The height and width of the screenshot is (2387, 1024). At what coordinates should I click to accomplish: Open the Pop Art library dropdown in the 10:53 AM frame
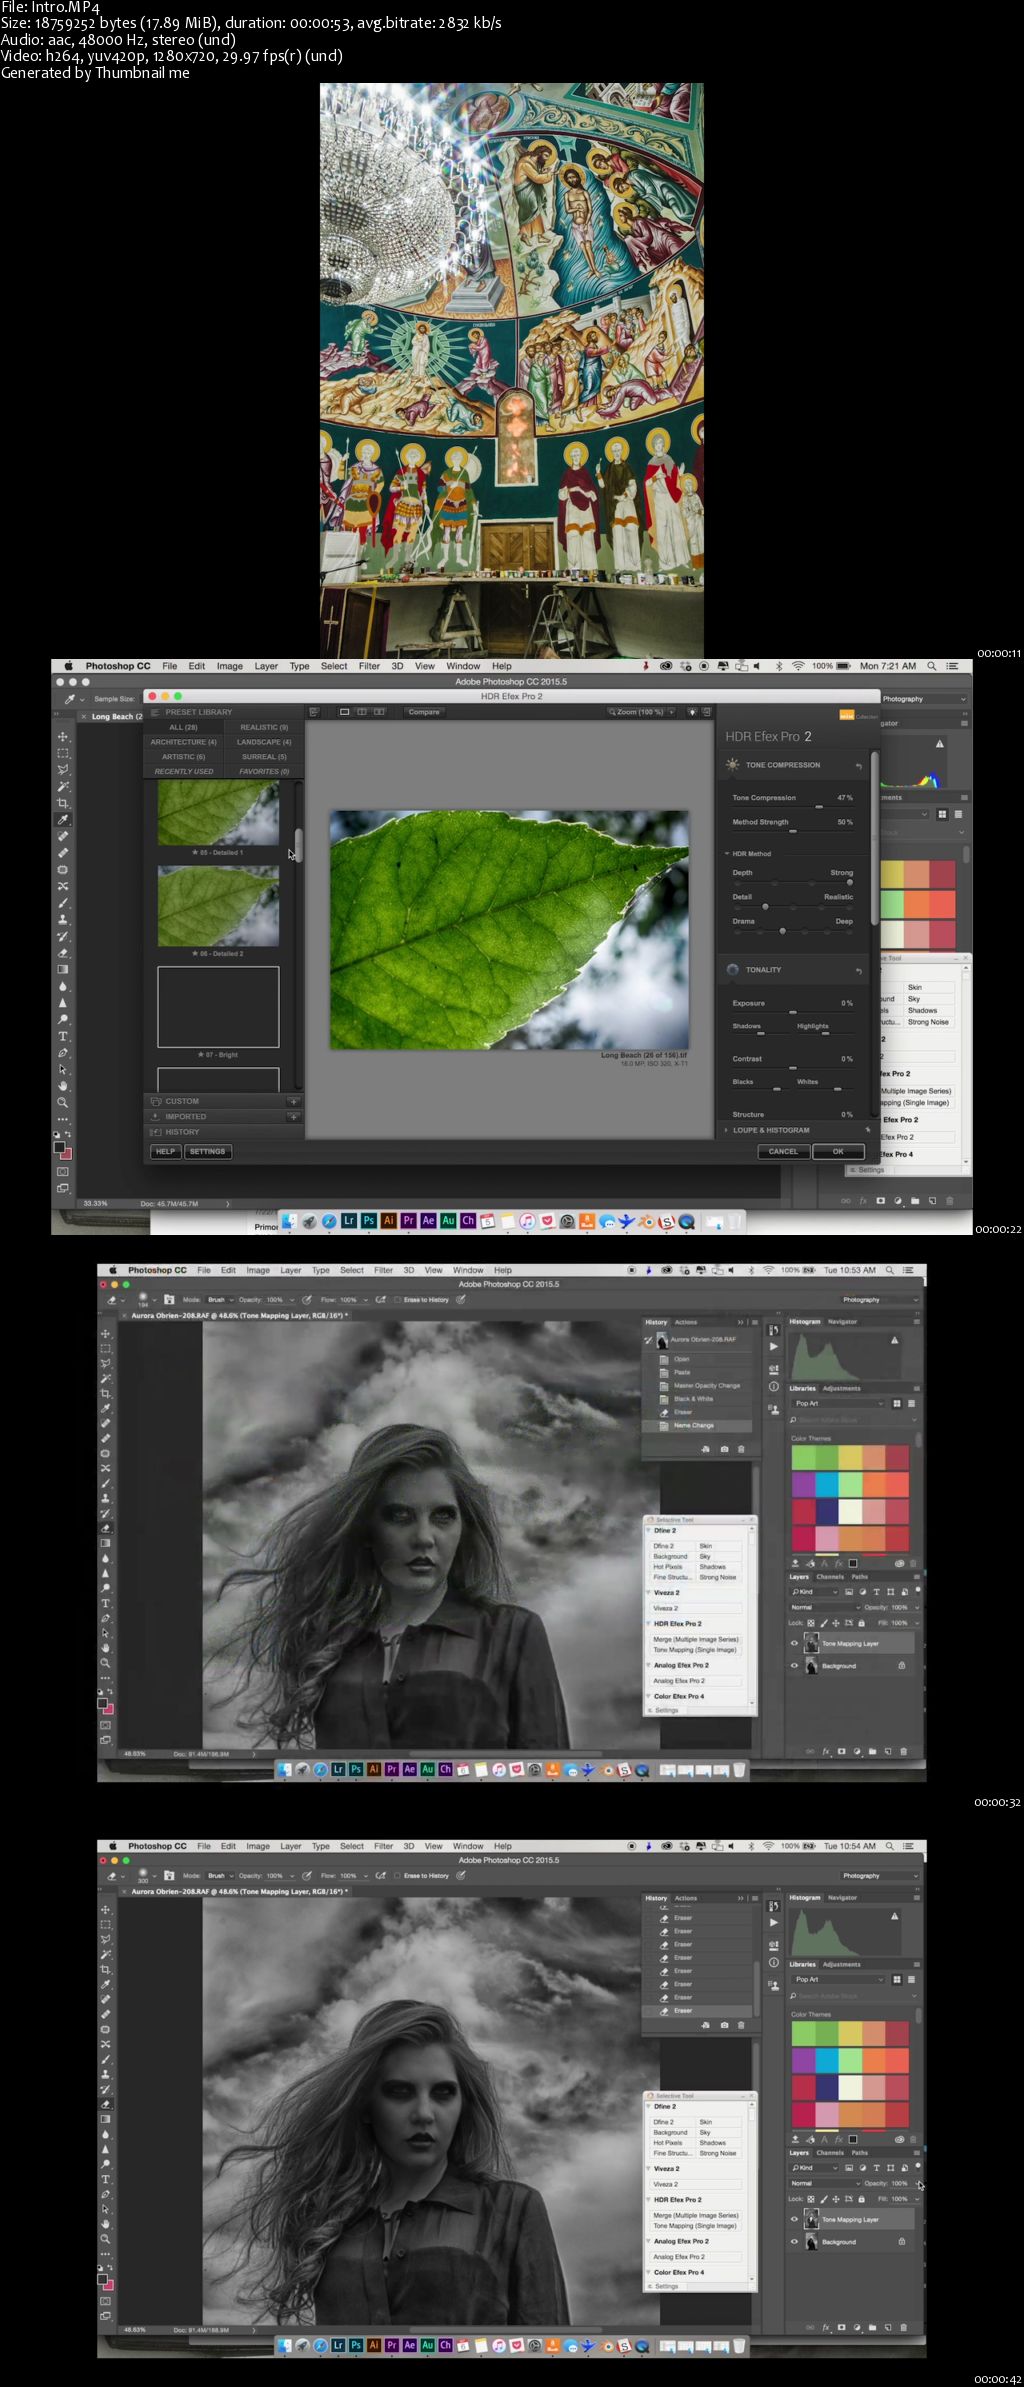pyautogui.click(x=839, y=1404)
